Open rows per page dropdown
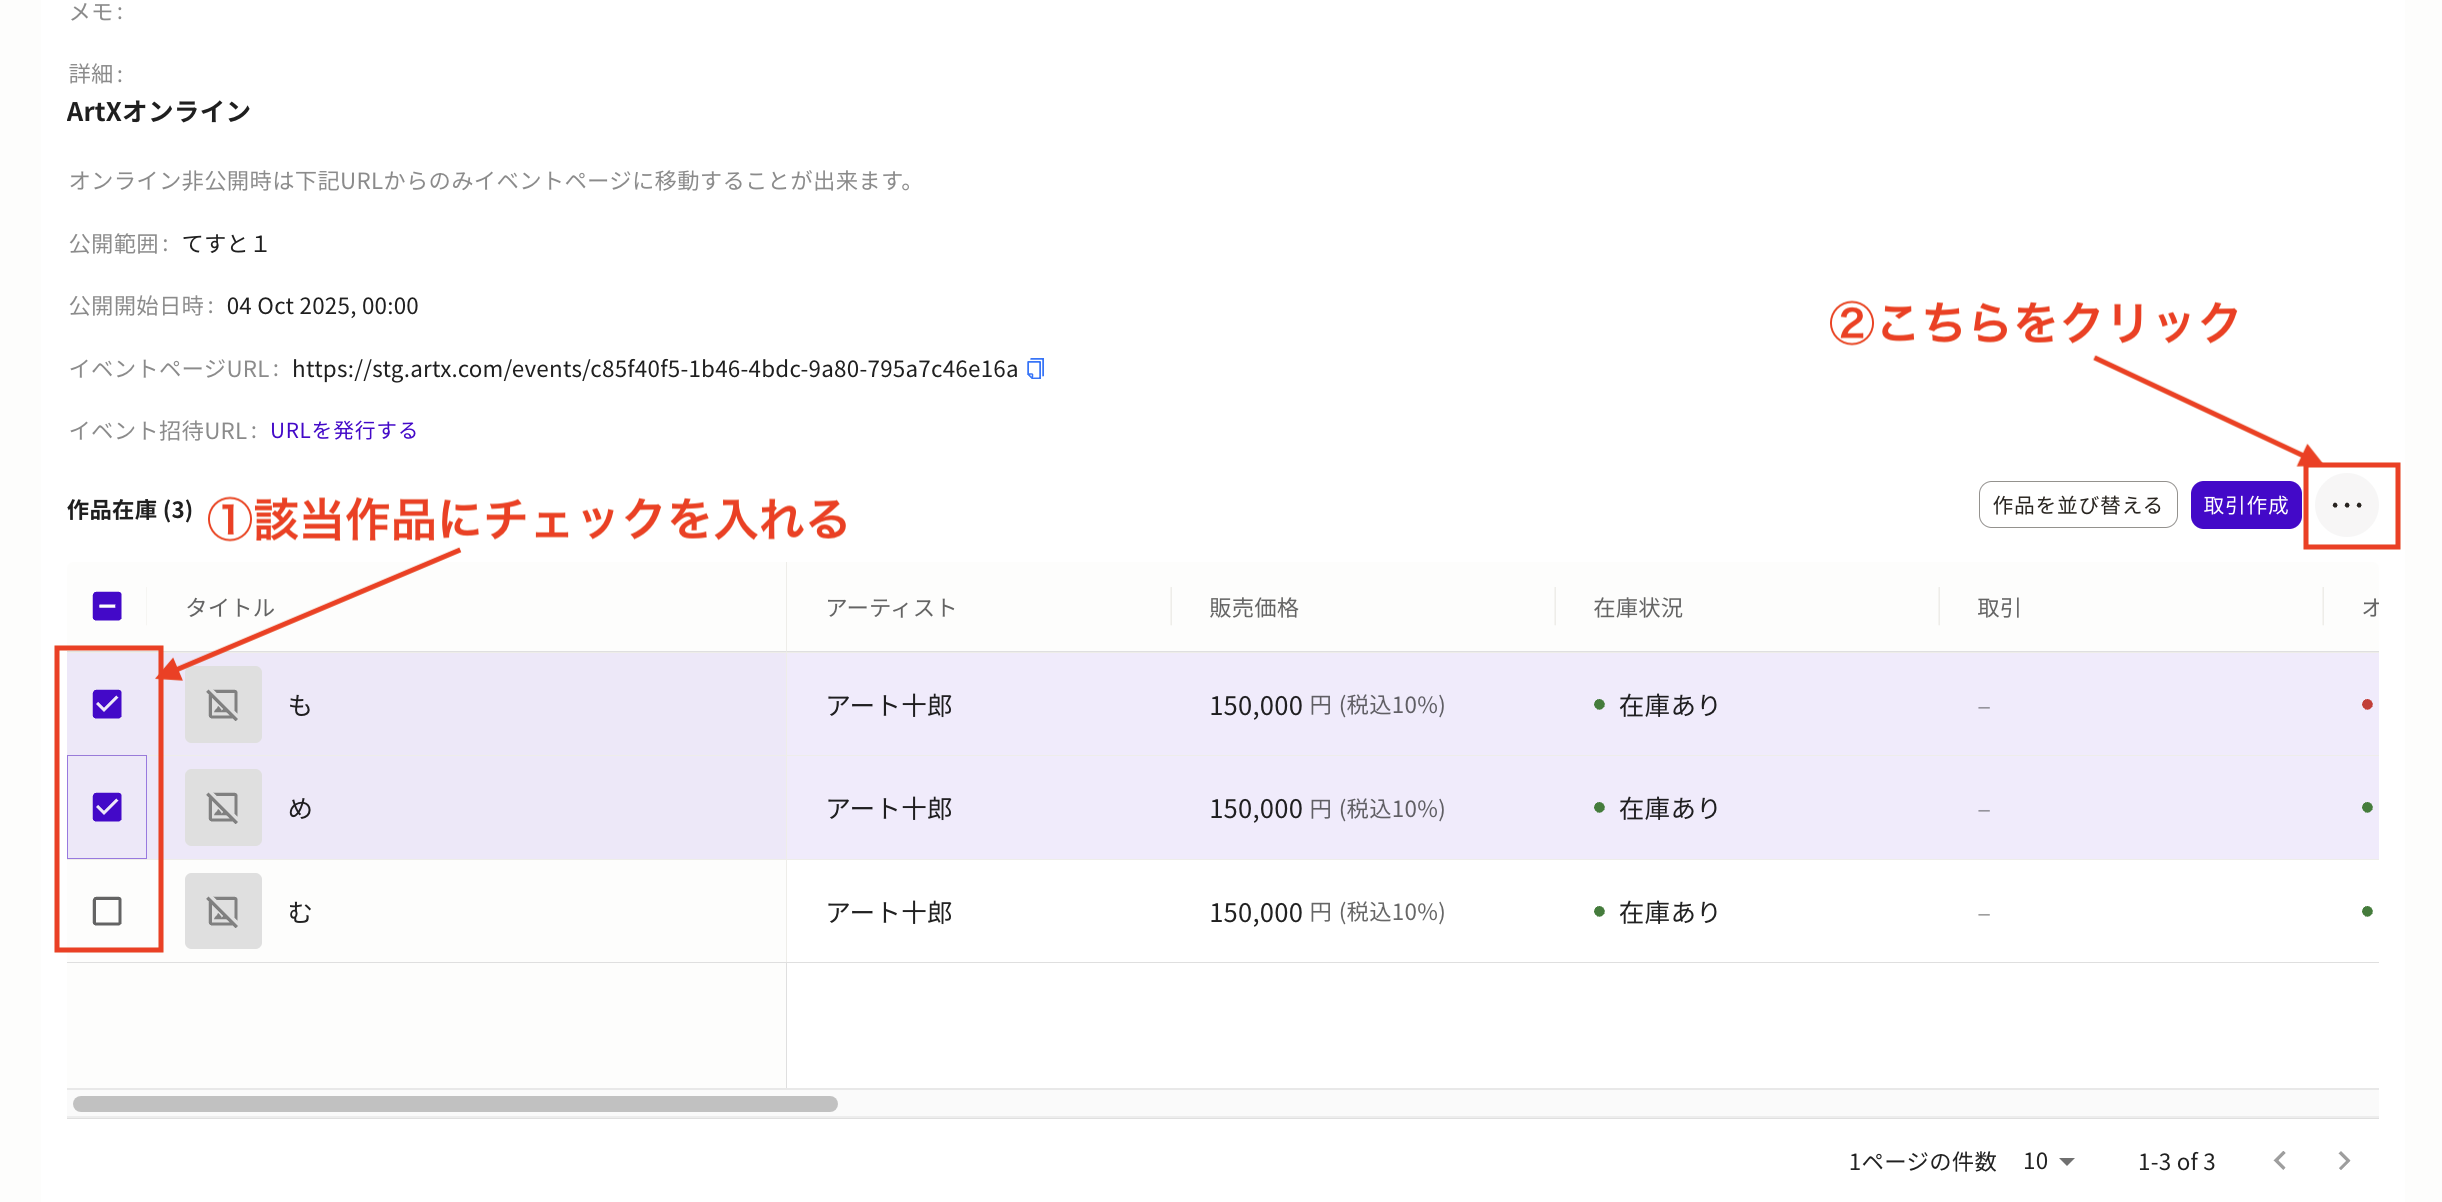 pos(2049,1161)
